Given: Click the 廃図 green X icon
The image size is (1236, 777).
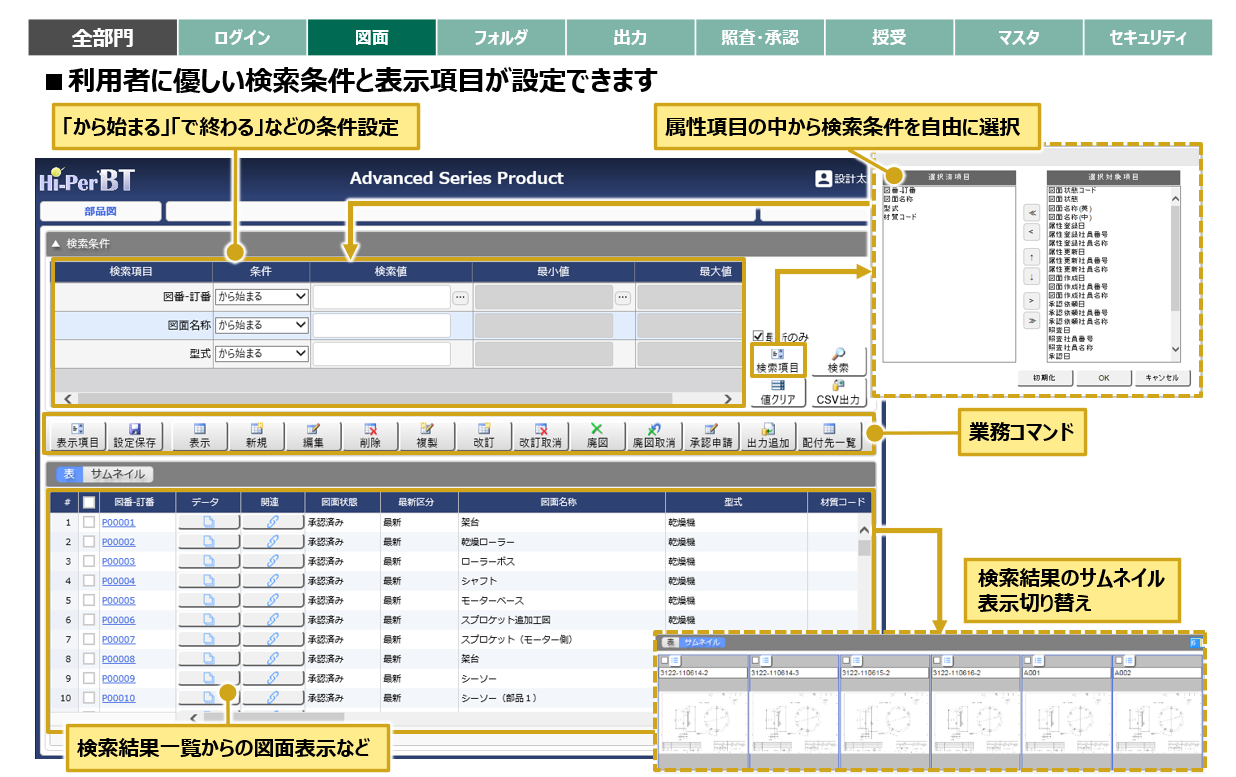Looking at the screenshot, I should [596, 428].
